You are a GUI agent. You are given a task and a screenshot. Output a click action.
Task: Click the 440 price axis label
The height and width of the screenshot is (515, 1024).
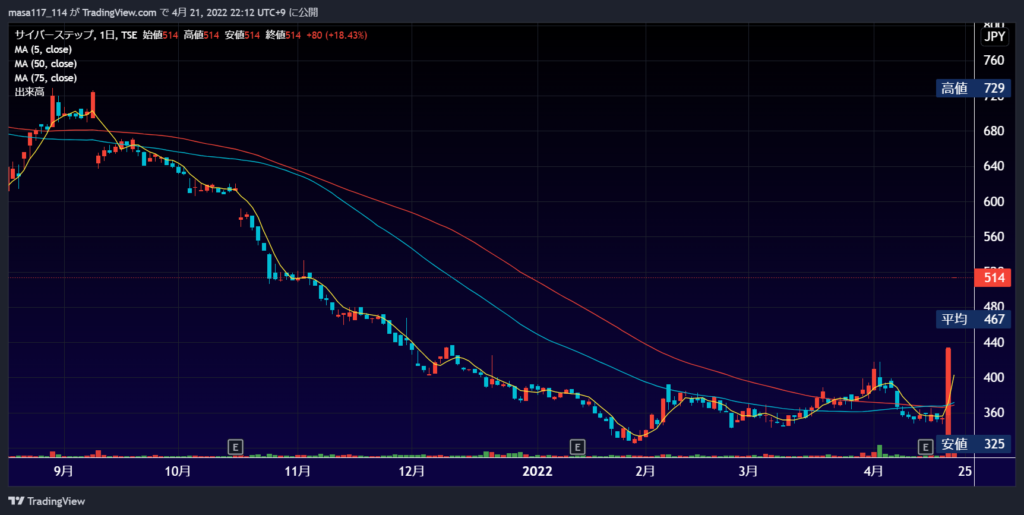[993, 342]
